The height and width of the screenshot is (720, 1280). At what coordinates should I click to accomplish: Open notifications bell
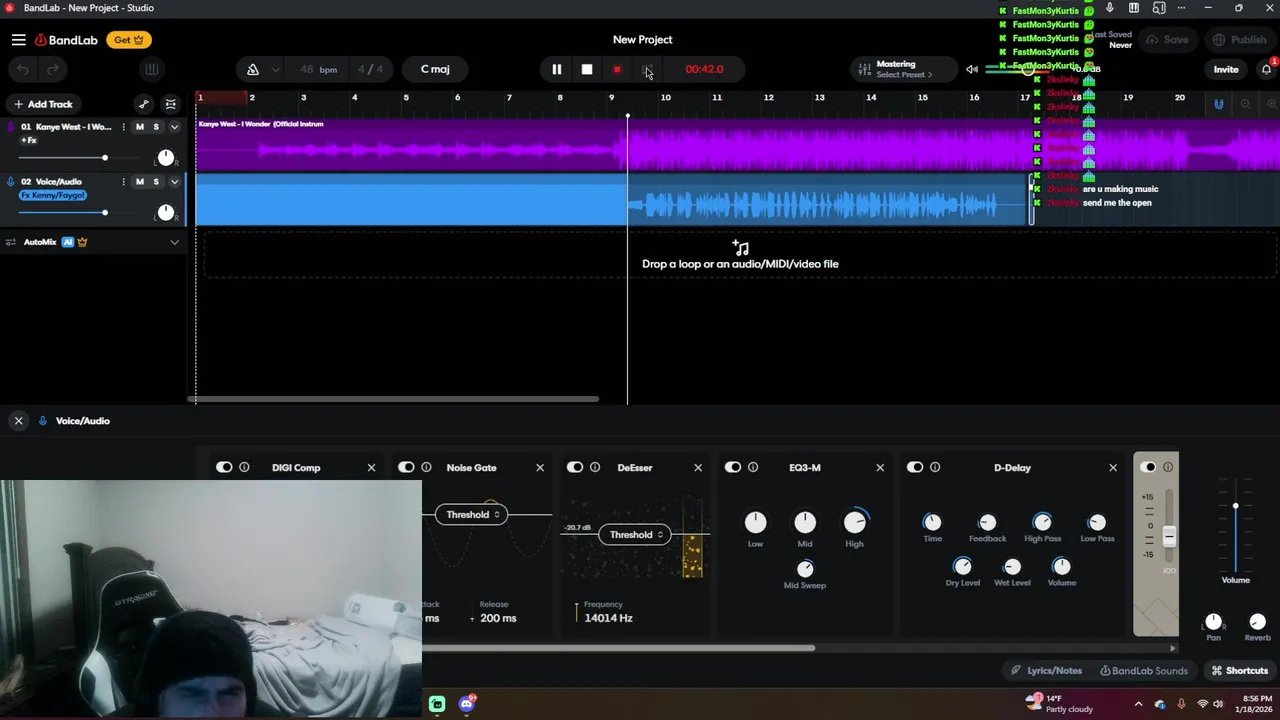[1266, 69]
